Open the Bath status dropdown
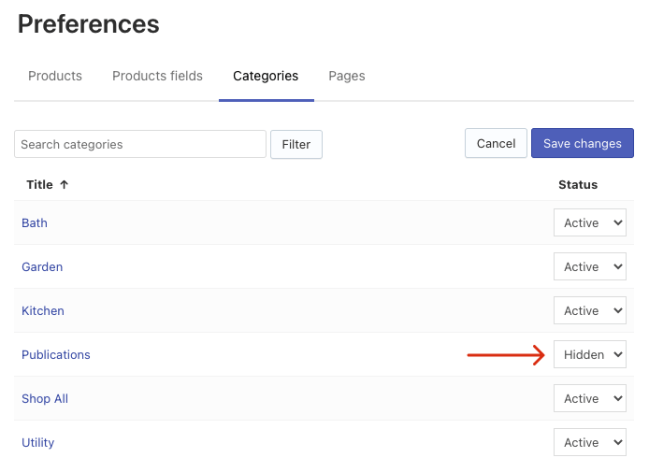The height and width of the screenshot is (472, 649). [x=590, y=223]
